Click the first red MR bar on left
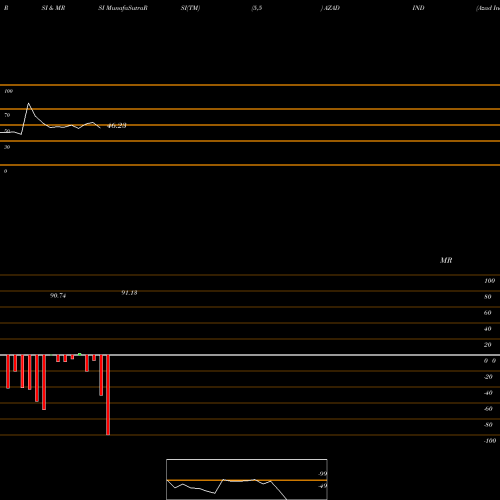The height and width of the screenshot is (500, 500). coord(8,372)
